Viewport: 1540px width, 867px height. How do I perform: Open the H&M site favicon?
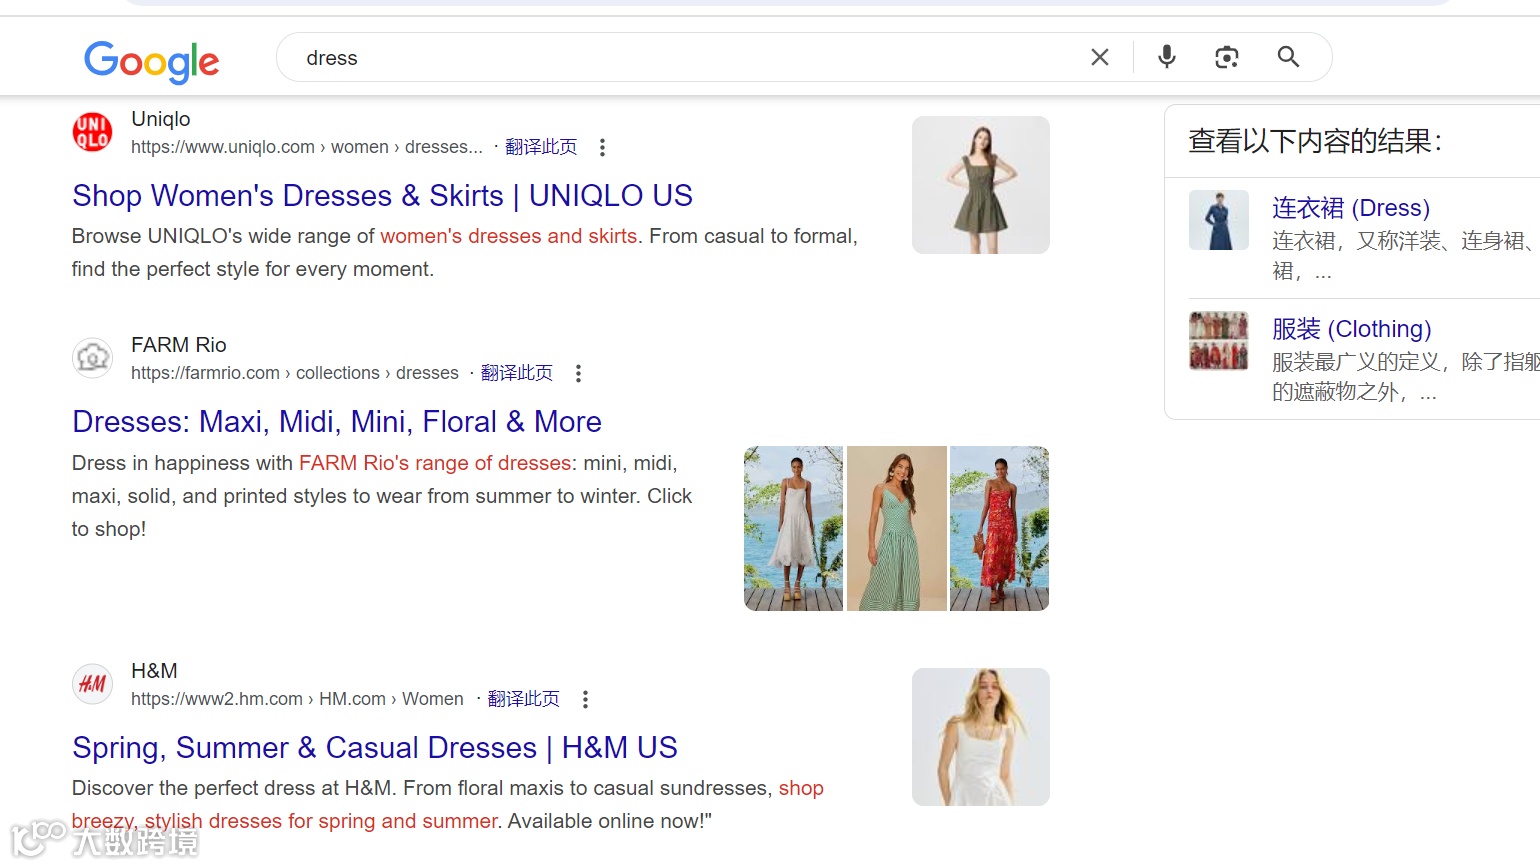[93, 684]
